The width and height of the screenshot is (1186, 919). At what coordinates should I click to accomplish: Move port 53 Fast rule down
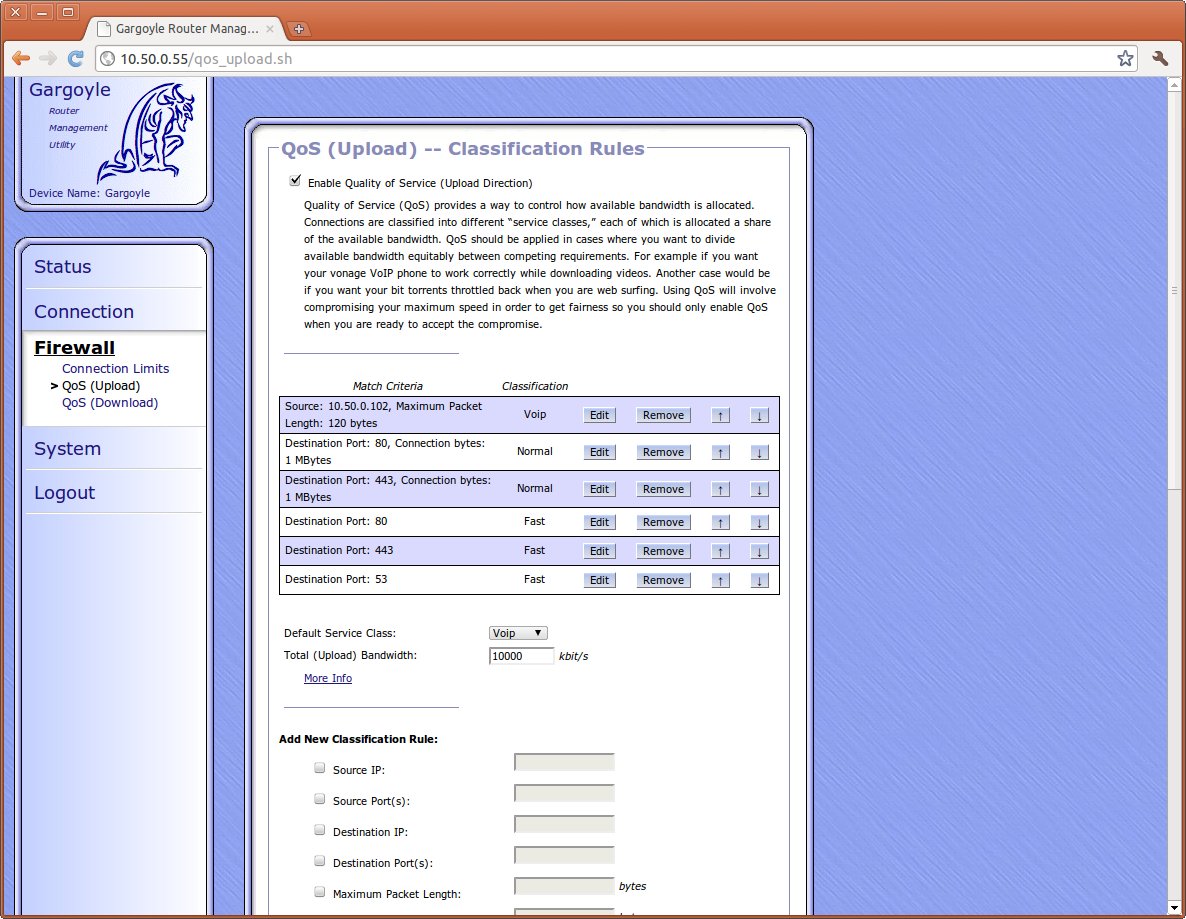tap(759, 580)
